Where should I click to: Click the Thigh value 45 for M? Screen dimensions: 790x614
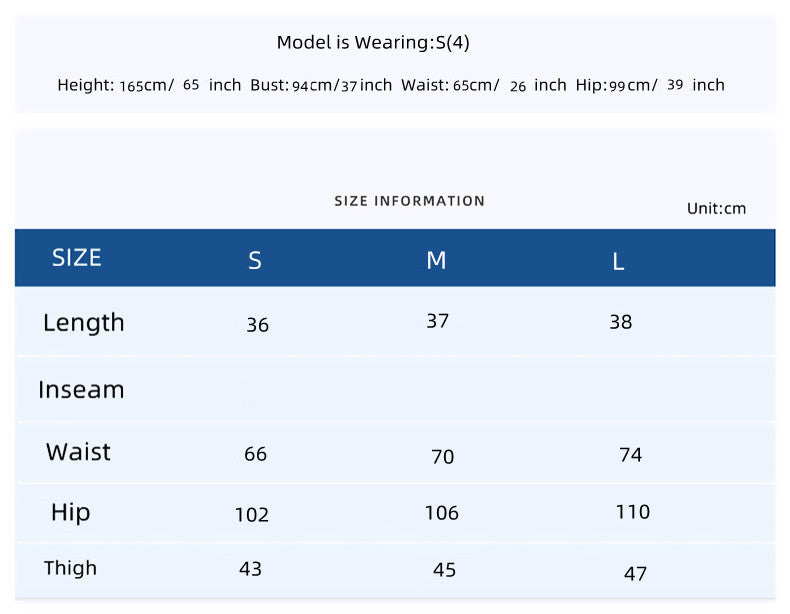coord(444,570)
